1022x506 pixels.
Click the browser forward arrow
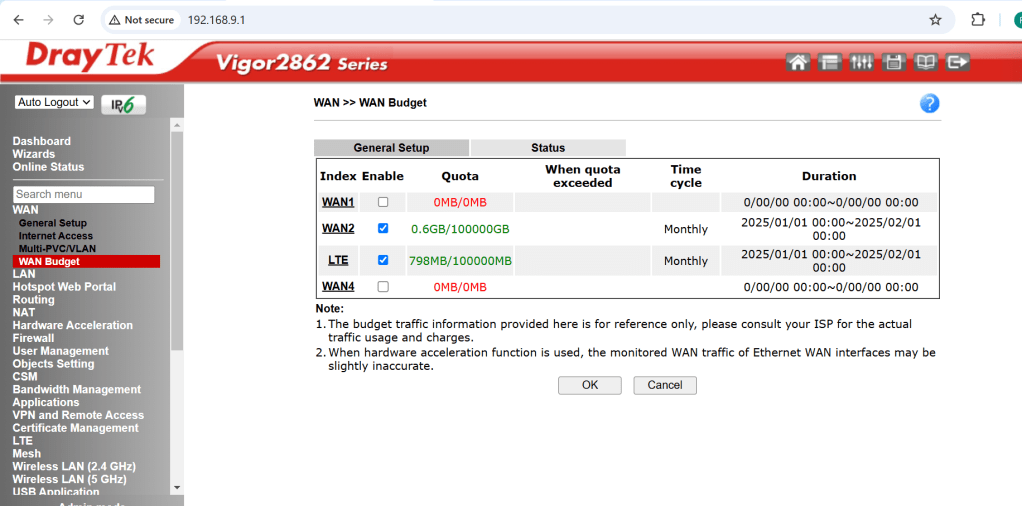coord(48,20)
